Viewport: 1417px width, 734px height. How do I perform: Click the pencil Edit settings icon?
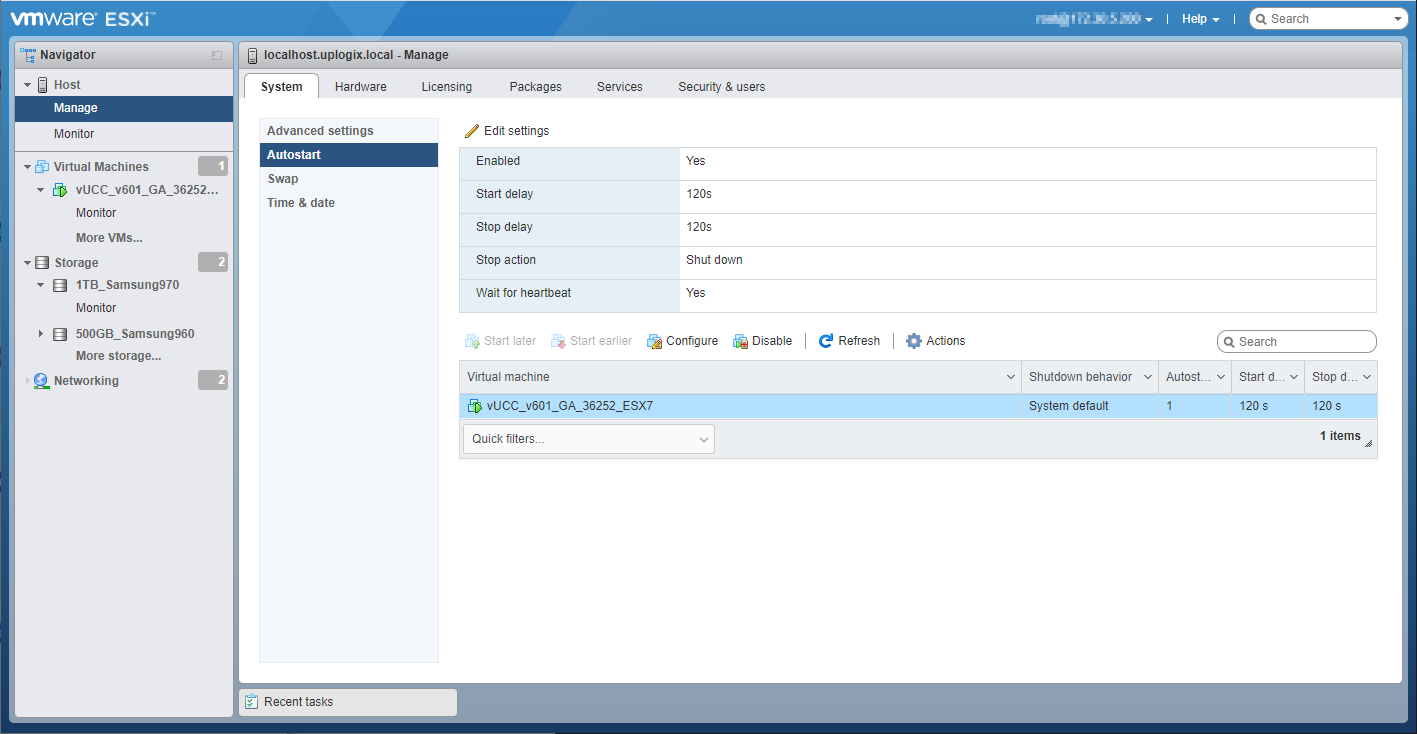[472, 131]
